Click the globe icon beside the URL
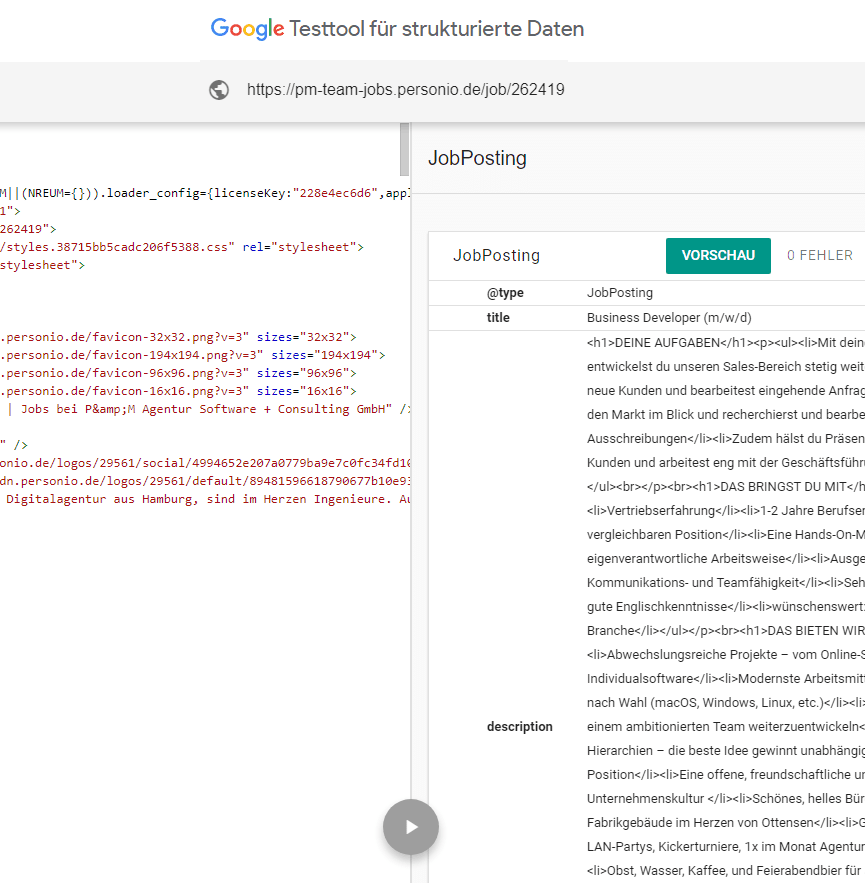 (x=219, y=90)
